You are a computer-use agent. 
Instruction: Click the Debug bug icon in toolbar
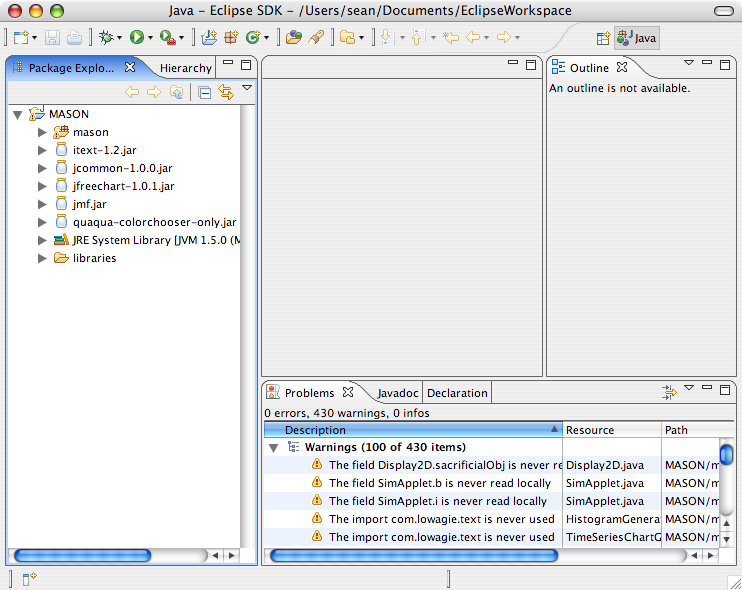tap(106, 38)
